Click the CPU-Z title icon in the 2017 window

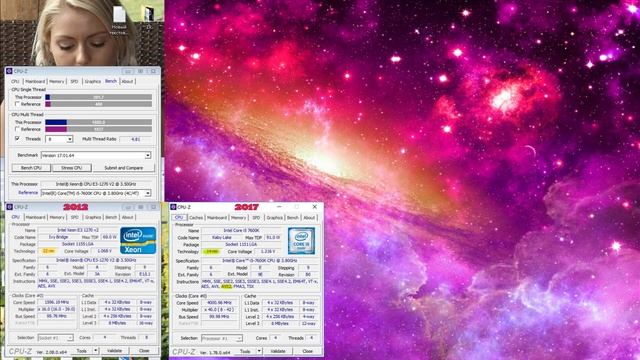(173, 207)
